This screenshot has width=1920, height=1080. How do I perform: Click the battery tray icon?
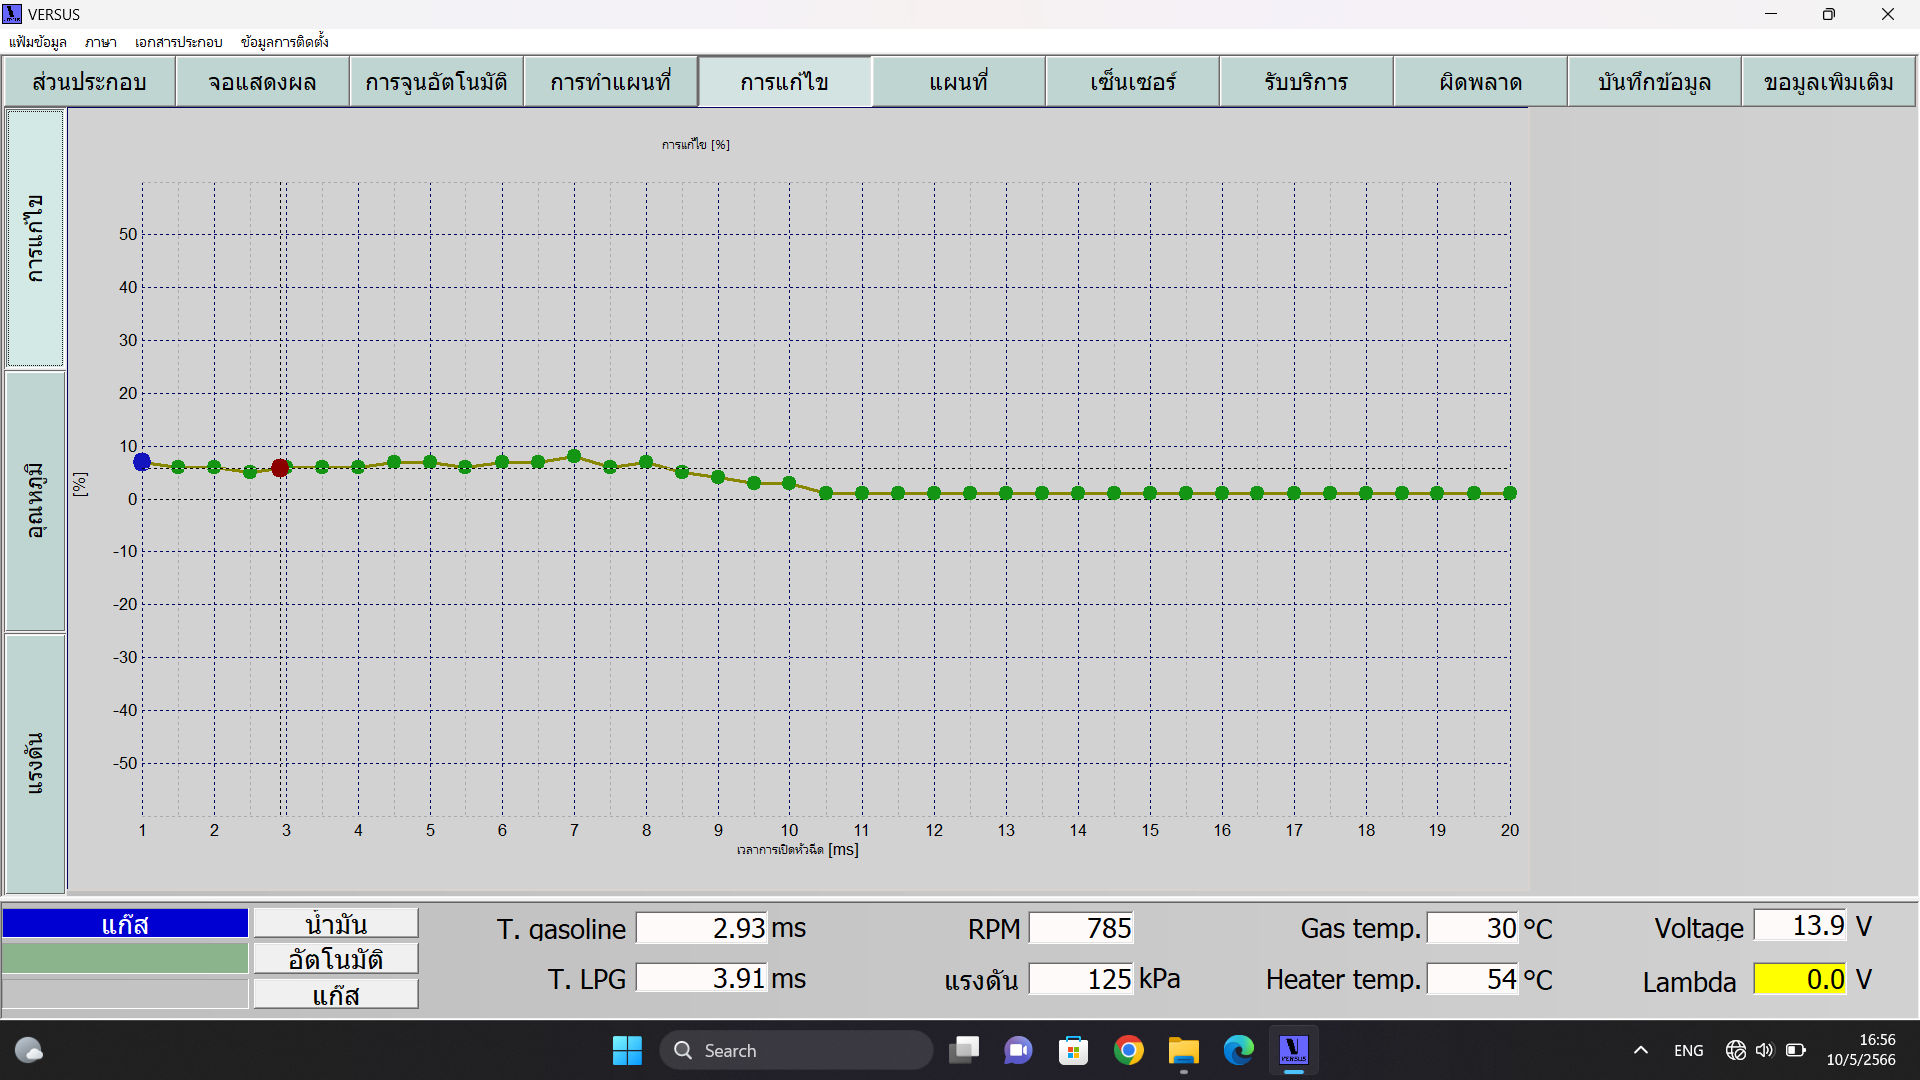point(1795,1050)
